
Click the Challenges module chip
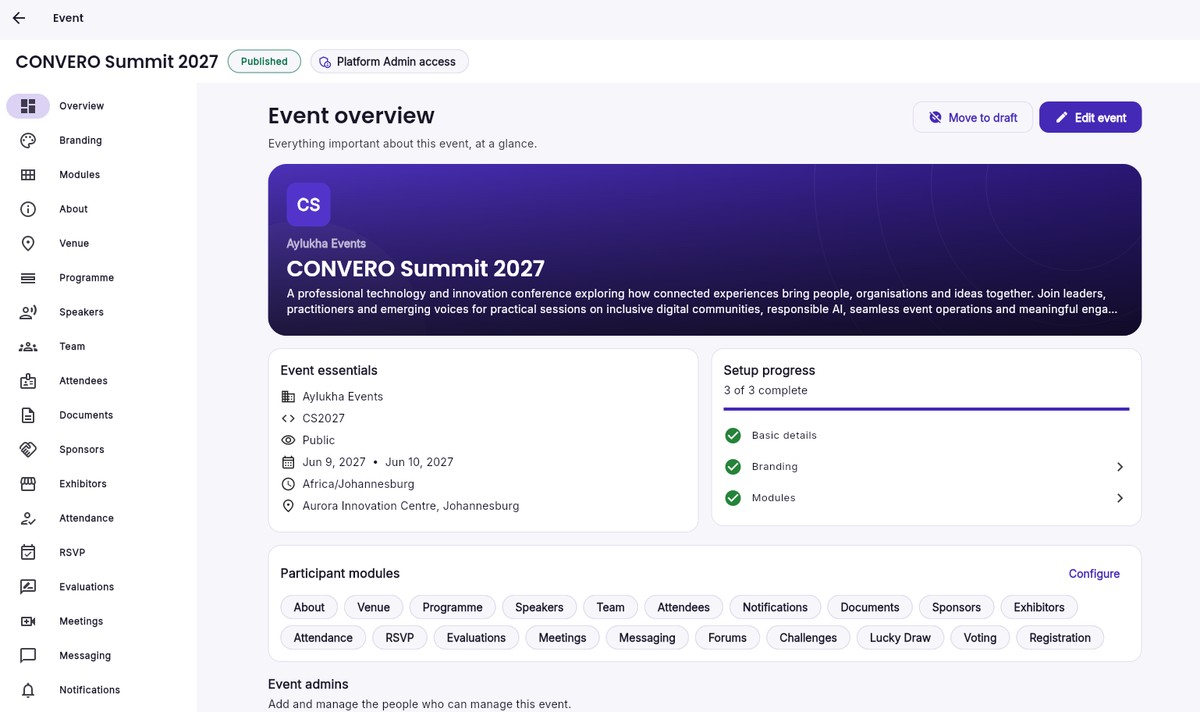click(808, 638)
